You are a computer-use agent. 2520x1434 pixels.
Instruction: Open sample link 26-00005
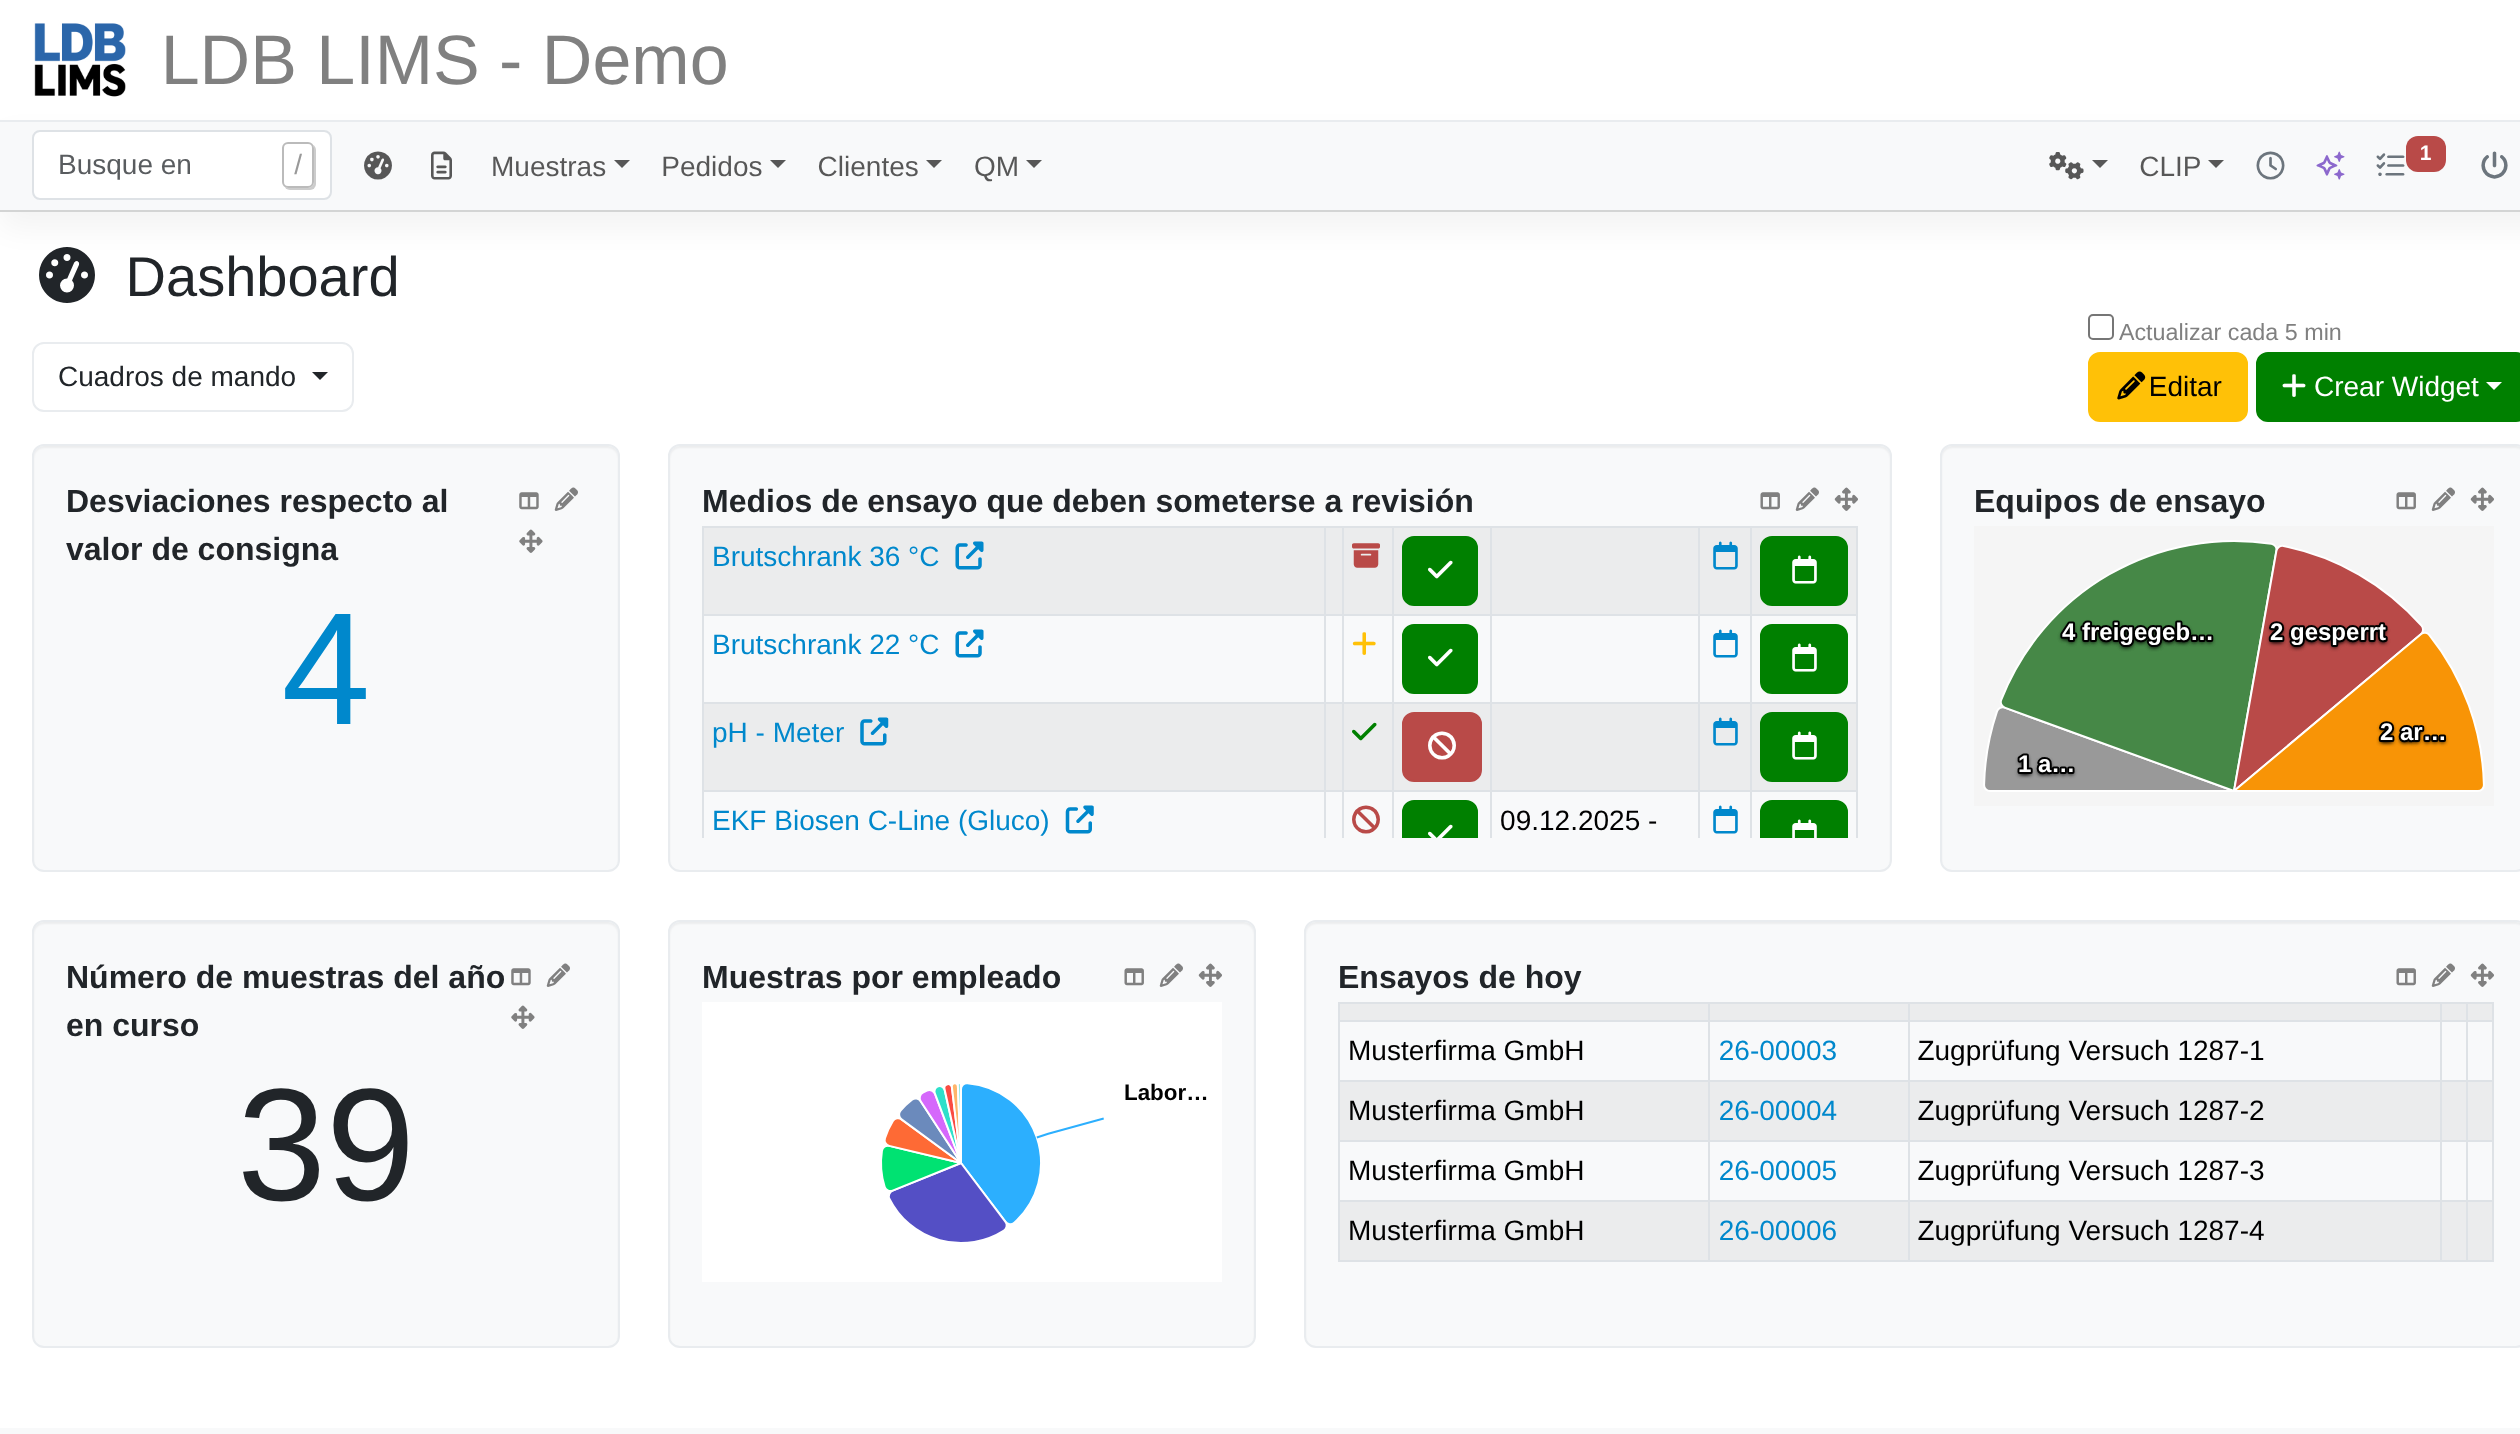1777,1171
